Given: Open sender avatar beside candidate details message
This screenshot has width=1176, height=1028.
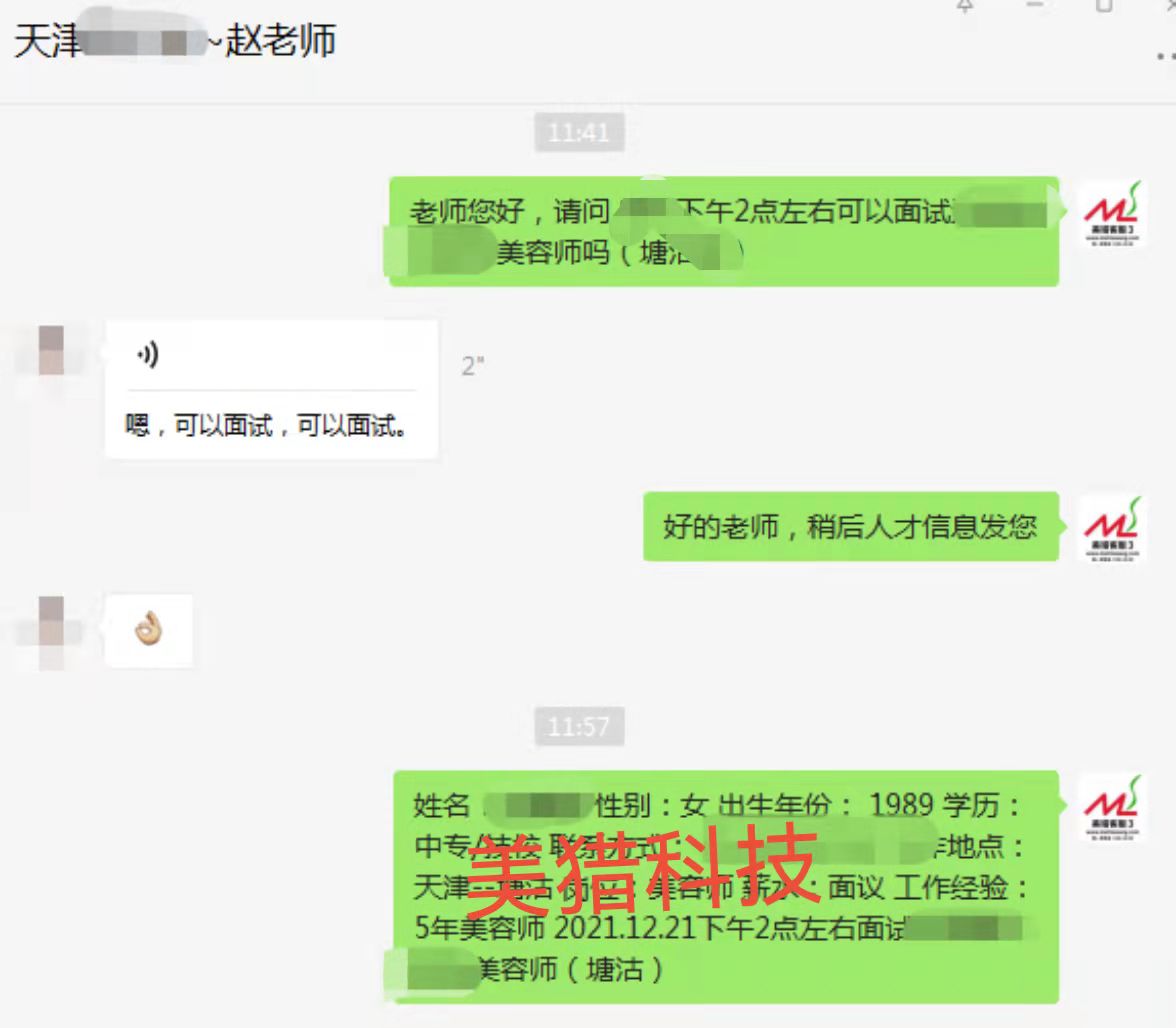Looking at the screenshot, I should click(1112, 809).
